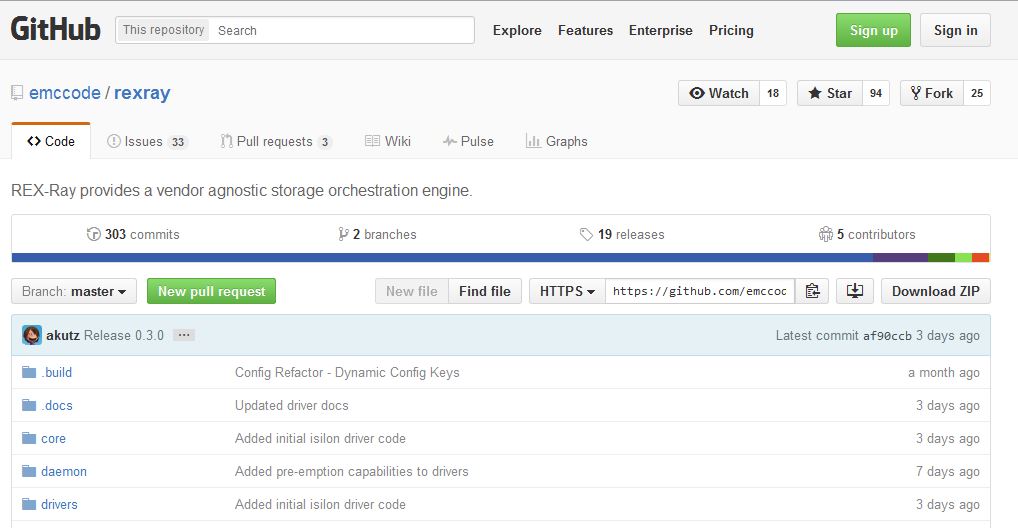This screenshot has height=528, width=1018.
Task: Click the releases tag icon
Action: click(x=586, y=234)
